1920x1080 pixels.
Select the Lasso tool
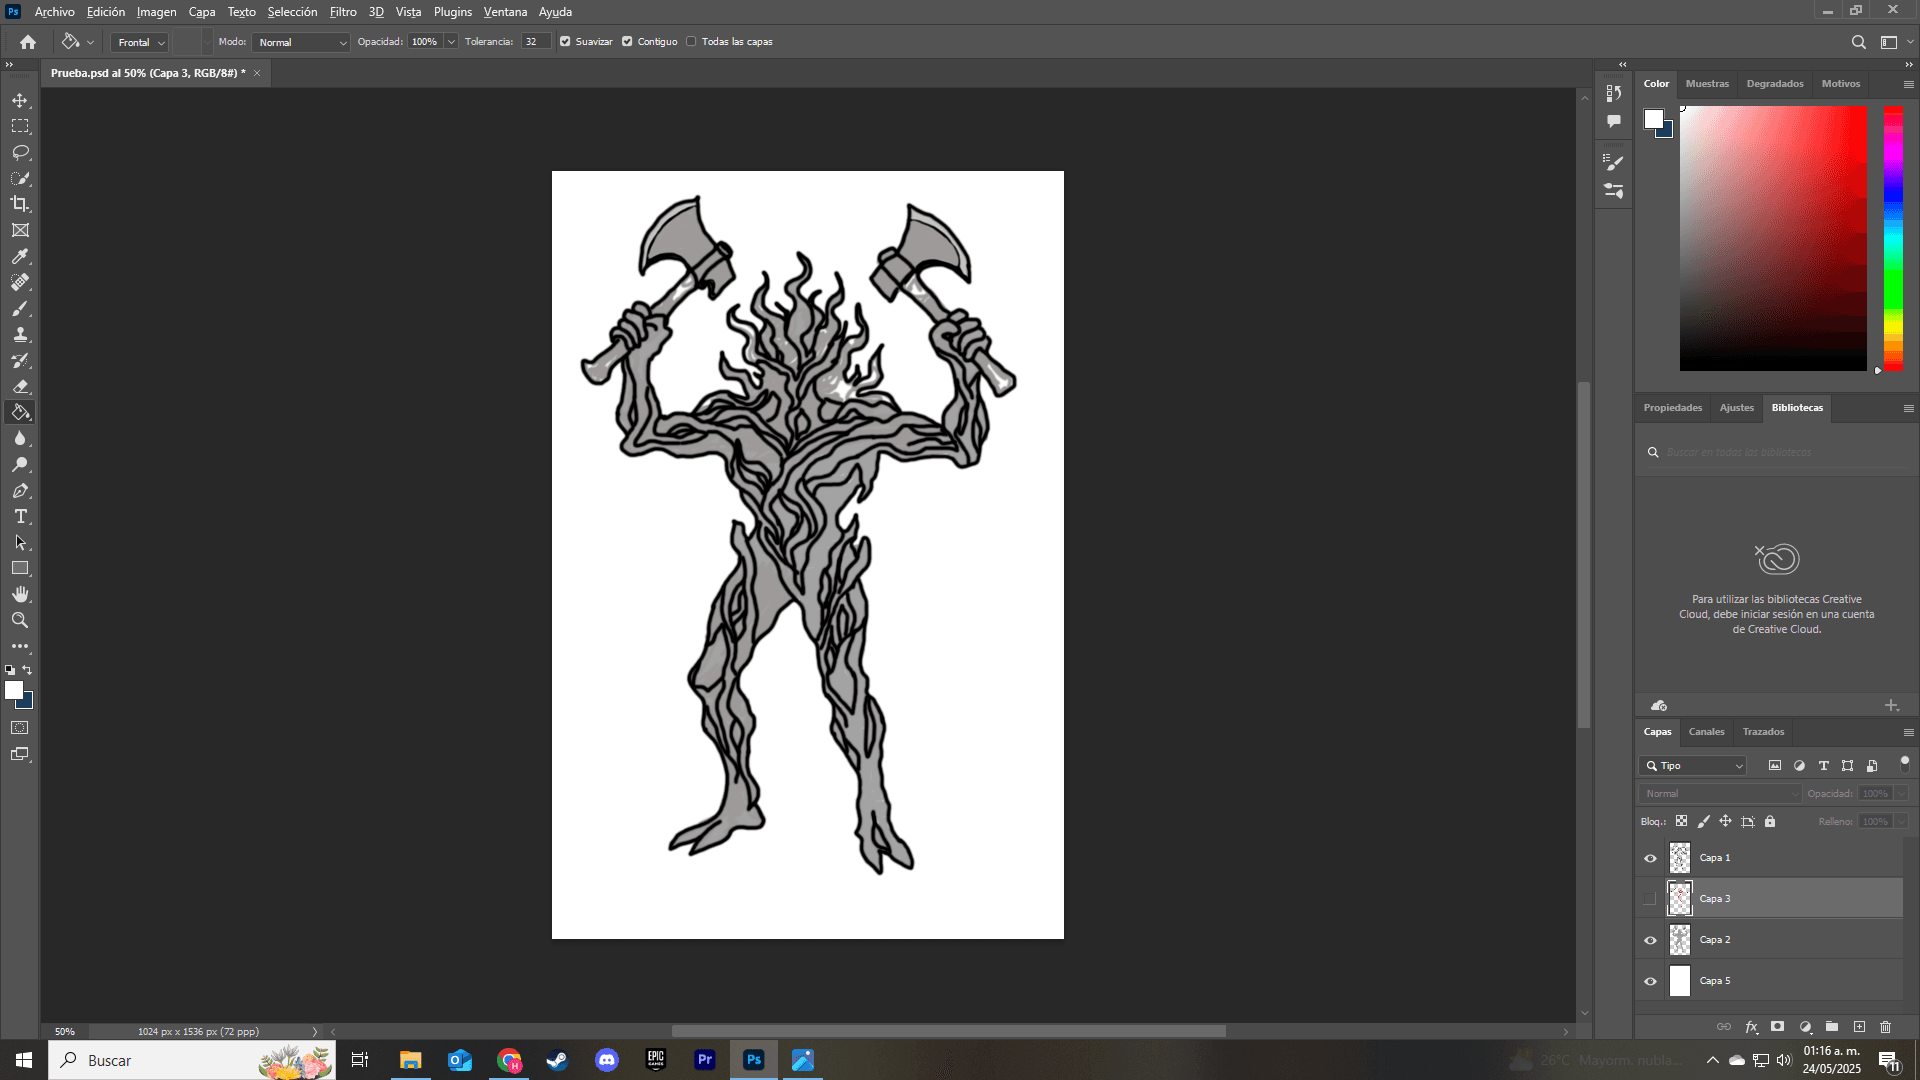tap(20, 152)
